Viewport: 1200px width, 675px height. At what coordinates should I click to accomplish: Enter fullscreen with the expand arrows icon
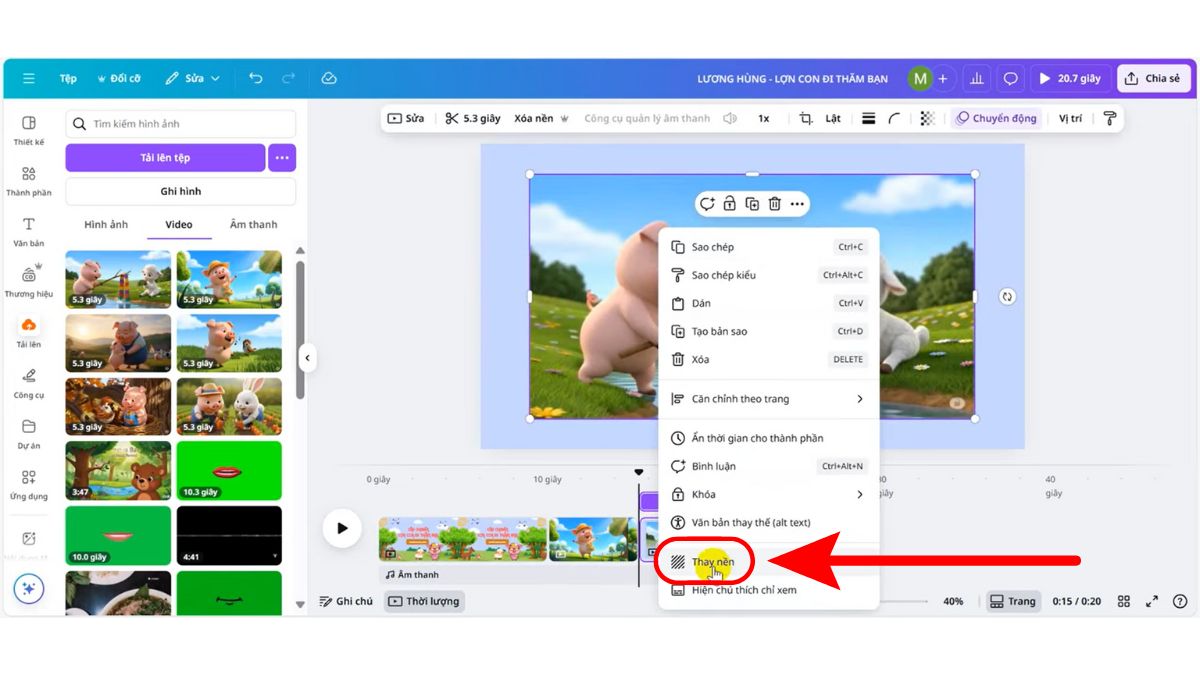coord(1152,601)
